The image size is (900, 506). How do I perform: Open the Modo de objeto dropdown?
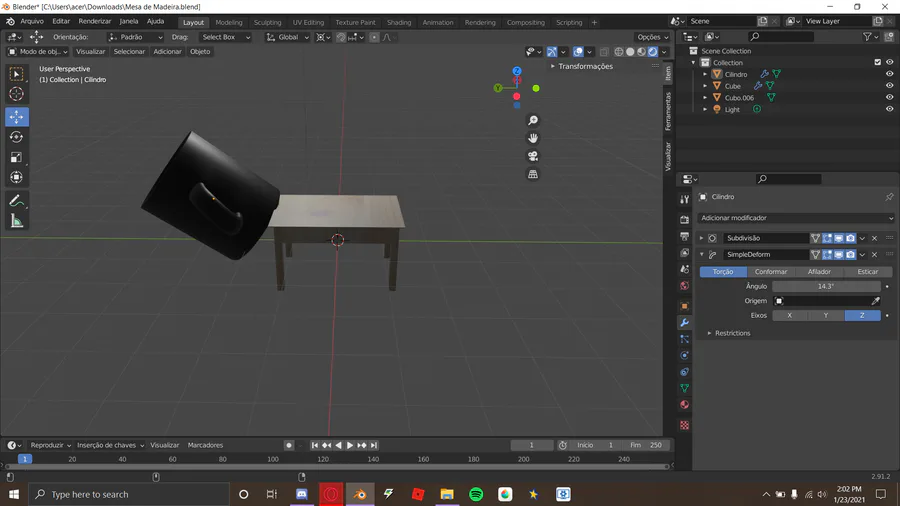click(38, 52)
